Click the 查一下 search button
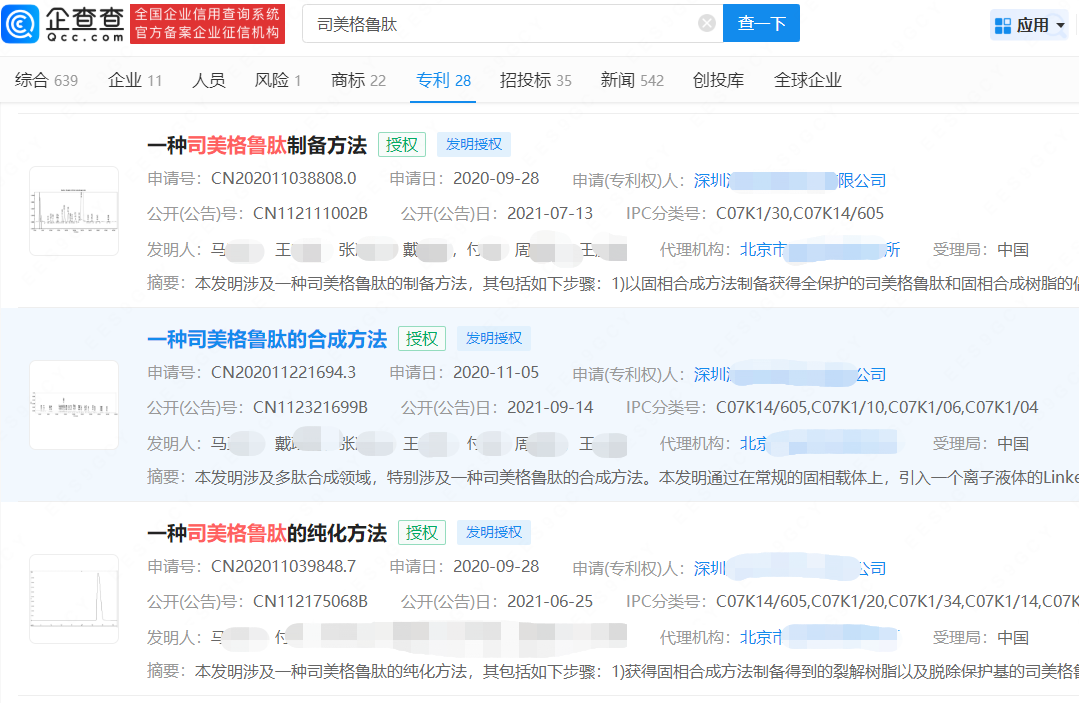The image size is (1079, 703). [761, 24]
